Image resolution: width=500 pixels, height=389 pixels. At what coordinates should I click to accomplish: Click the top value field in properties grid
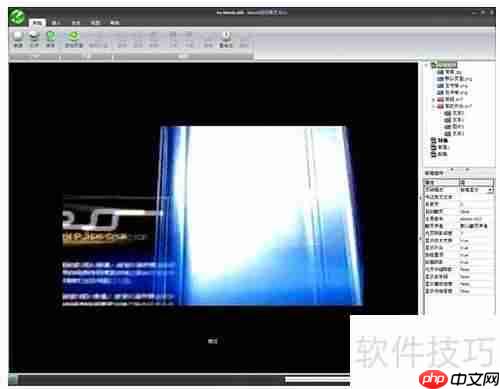point(476,182)
